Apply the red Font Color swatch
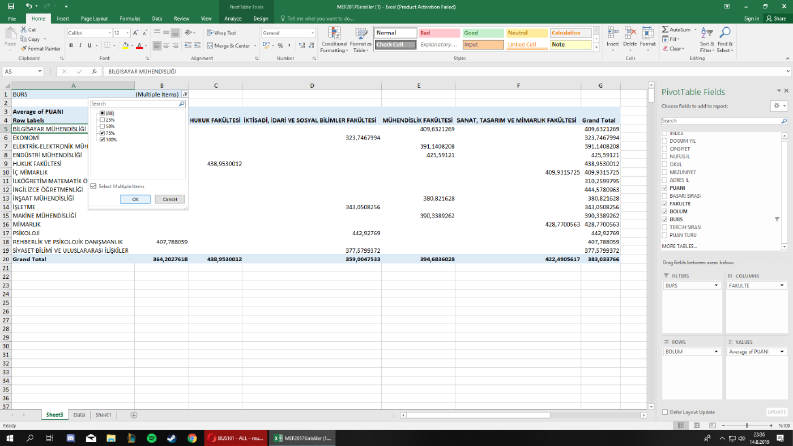This screenshot has height=446, width=793. point(140,46)
